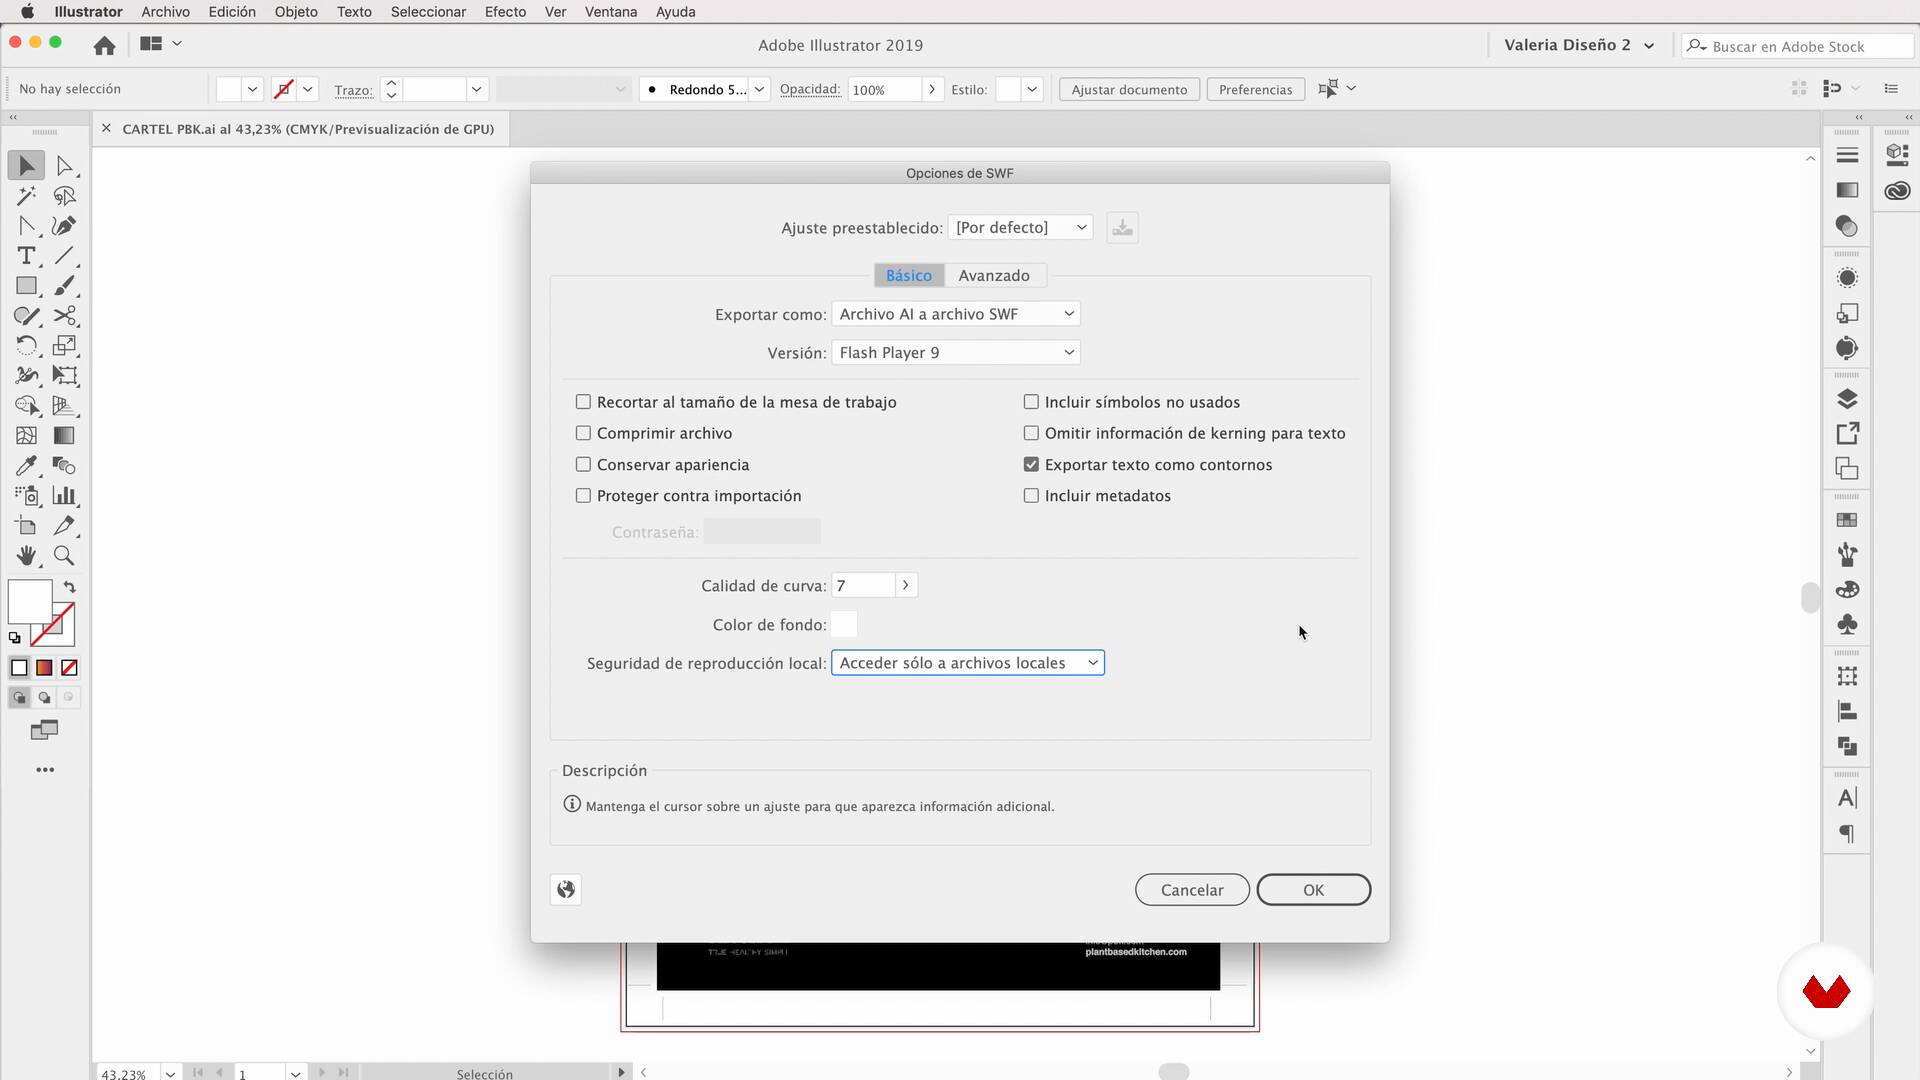Enable Conservar apariencia checkbox

(583, 465)
